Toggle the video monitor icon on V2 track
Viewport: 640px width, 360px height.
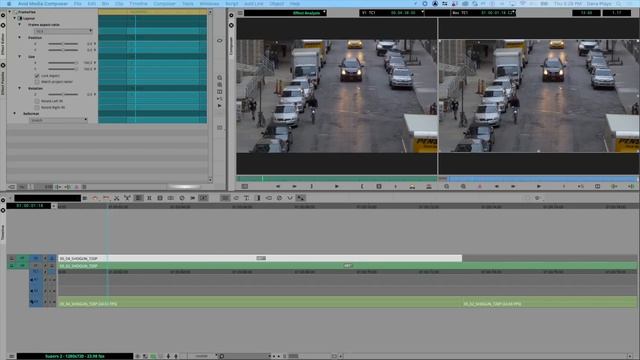(51, 258)
